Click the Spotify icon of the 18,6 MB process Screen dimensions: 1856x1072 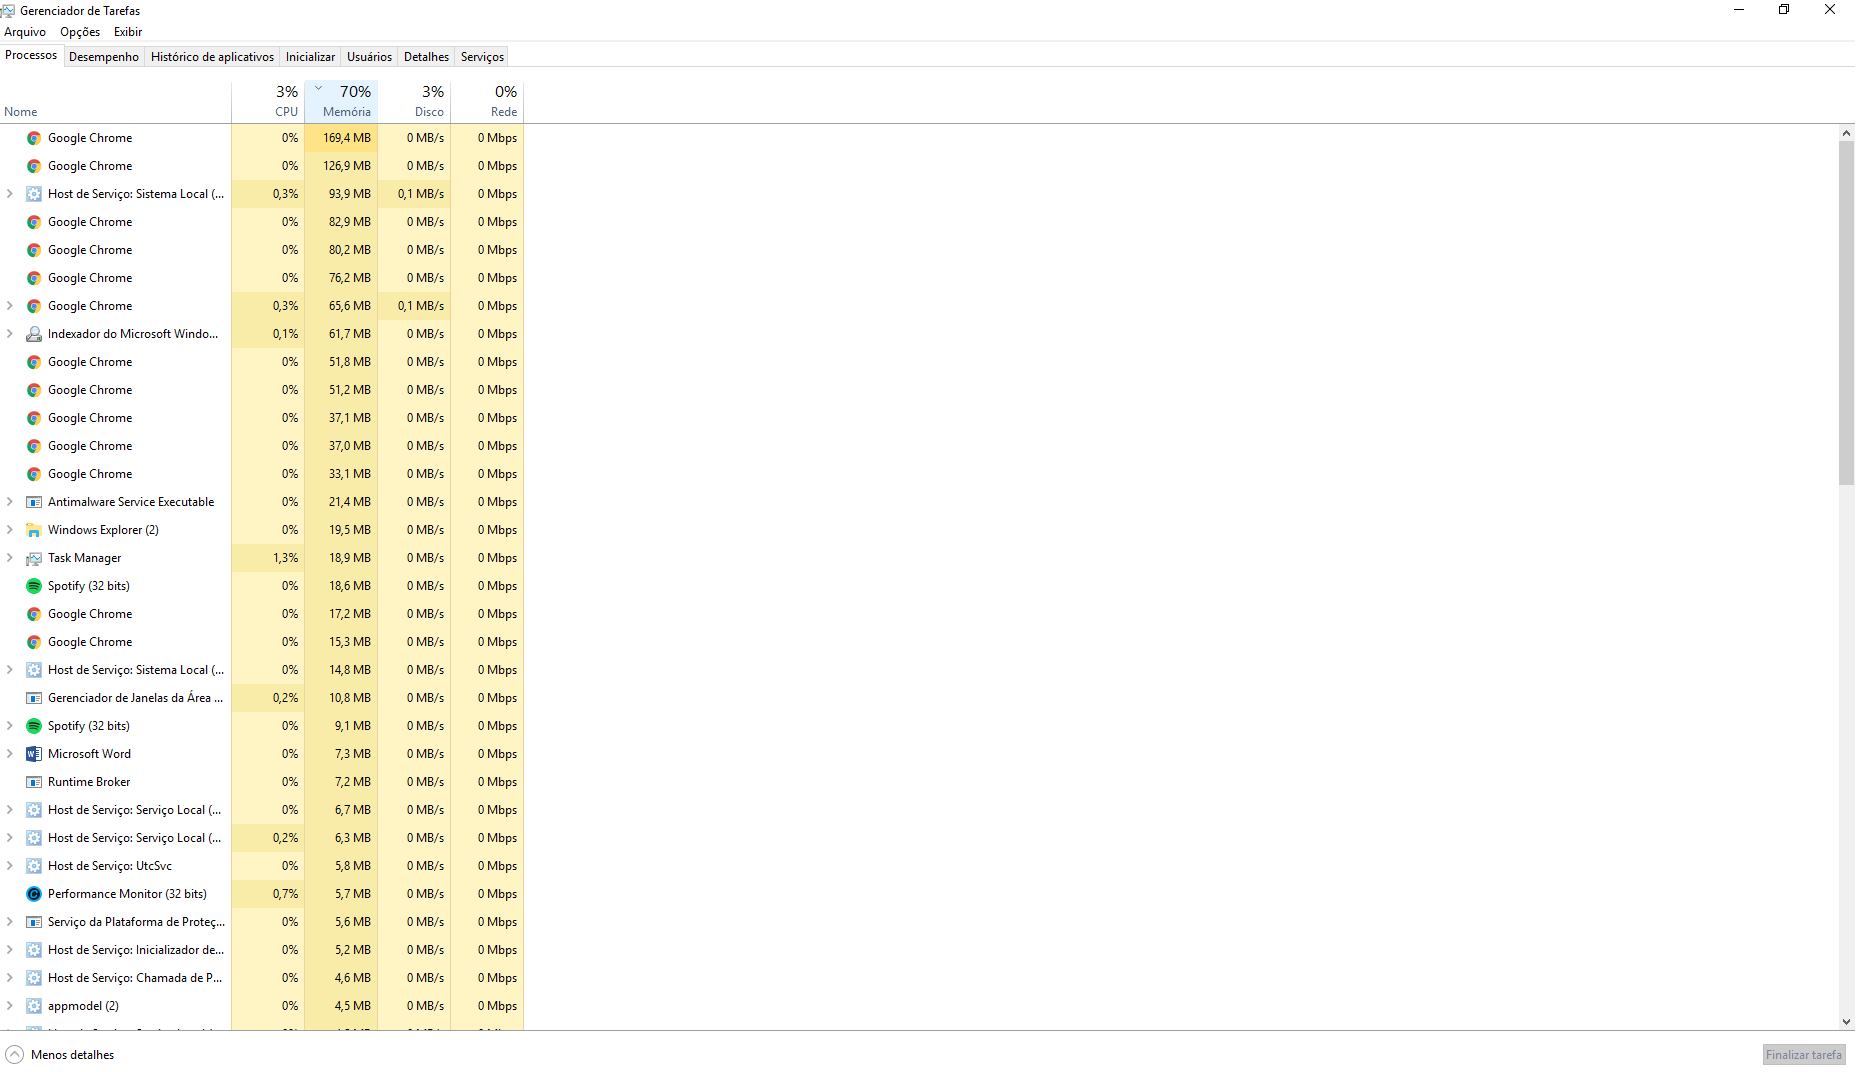[34, 586]
